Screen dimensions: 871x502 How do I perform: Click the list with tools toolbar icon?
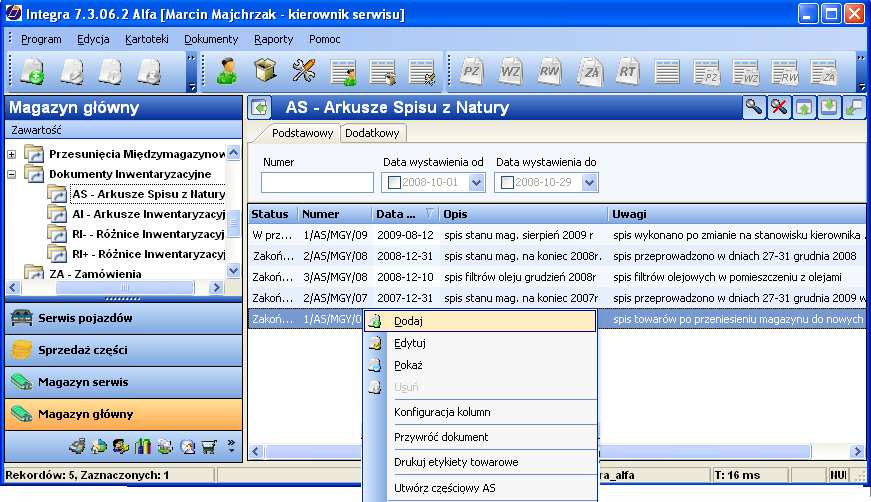pyautogui.click(x=422, y=73)
